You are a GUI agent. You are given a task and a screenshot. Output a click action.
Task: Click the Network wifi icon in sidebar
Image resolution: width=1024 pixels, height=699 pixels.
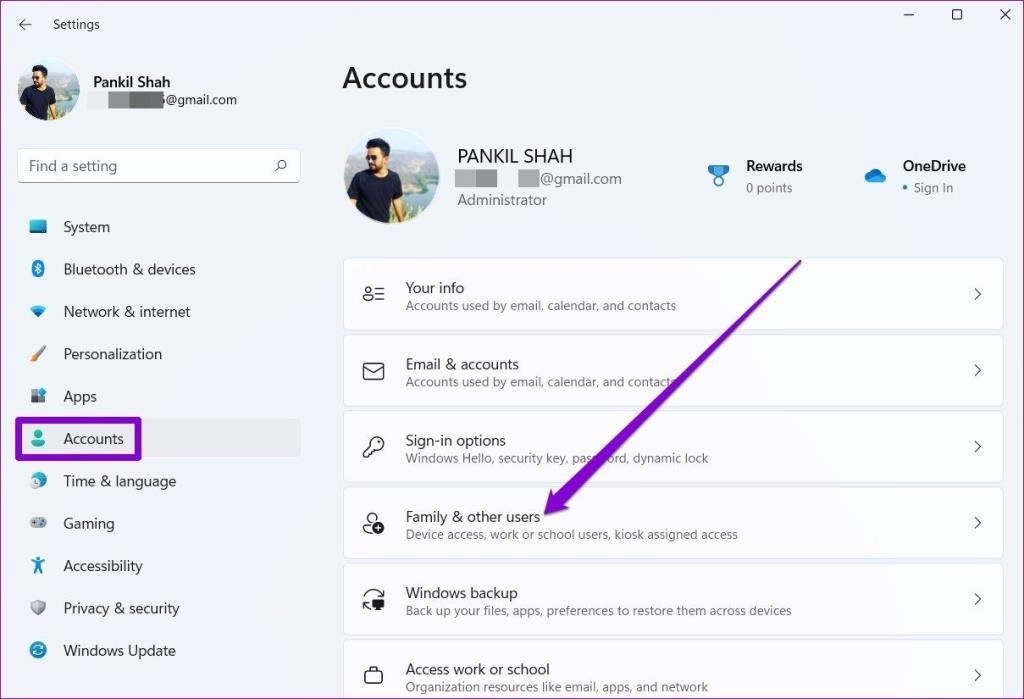38,312
